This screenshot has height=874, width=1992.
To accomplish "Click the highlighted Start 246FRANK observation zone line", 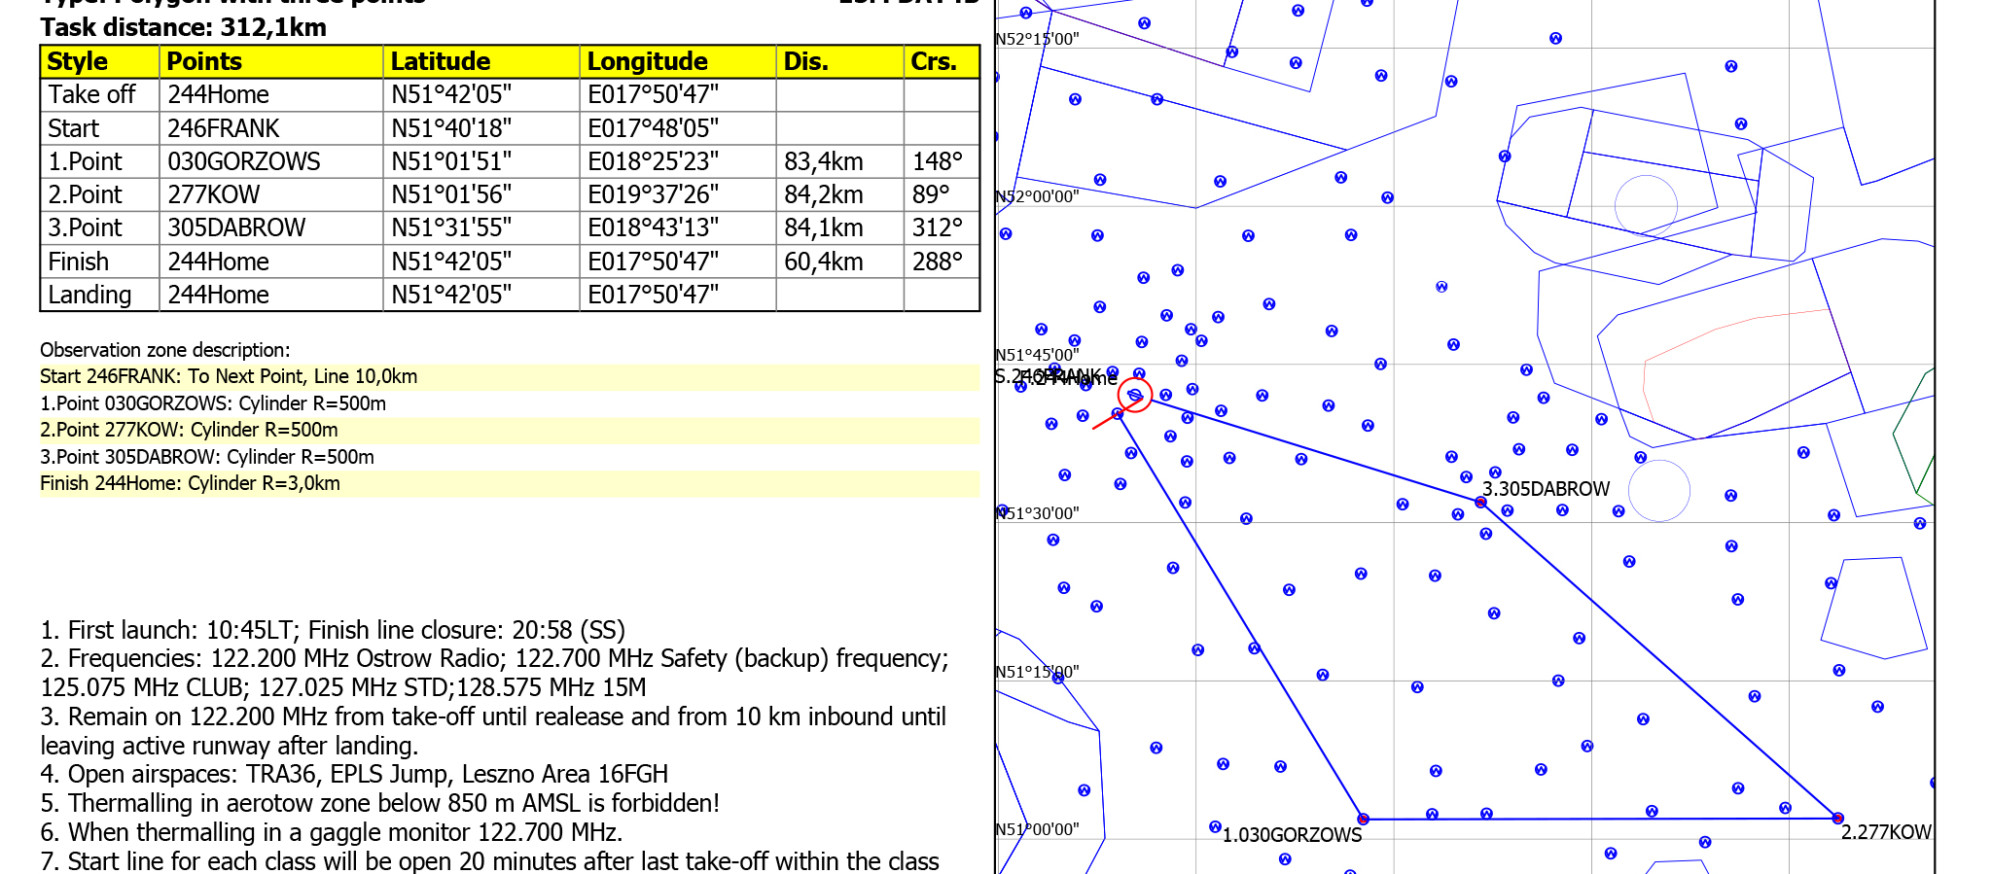I will (229, 377).
